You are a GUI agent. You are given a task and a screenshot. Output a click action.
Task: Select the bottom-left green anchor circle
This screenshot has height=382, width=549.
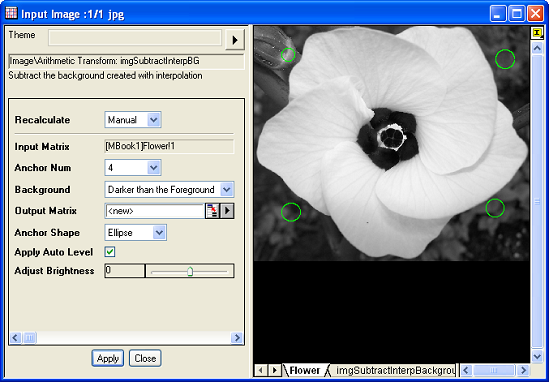[291, 212]
